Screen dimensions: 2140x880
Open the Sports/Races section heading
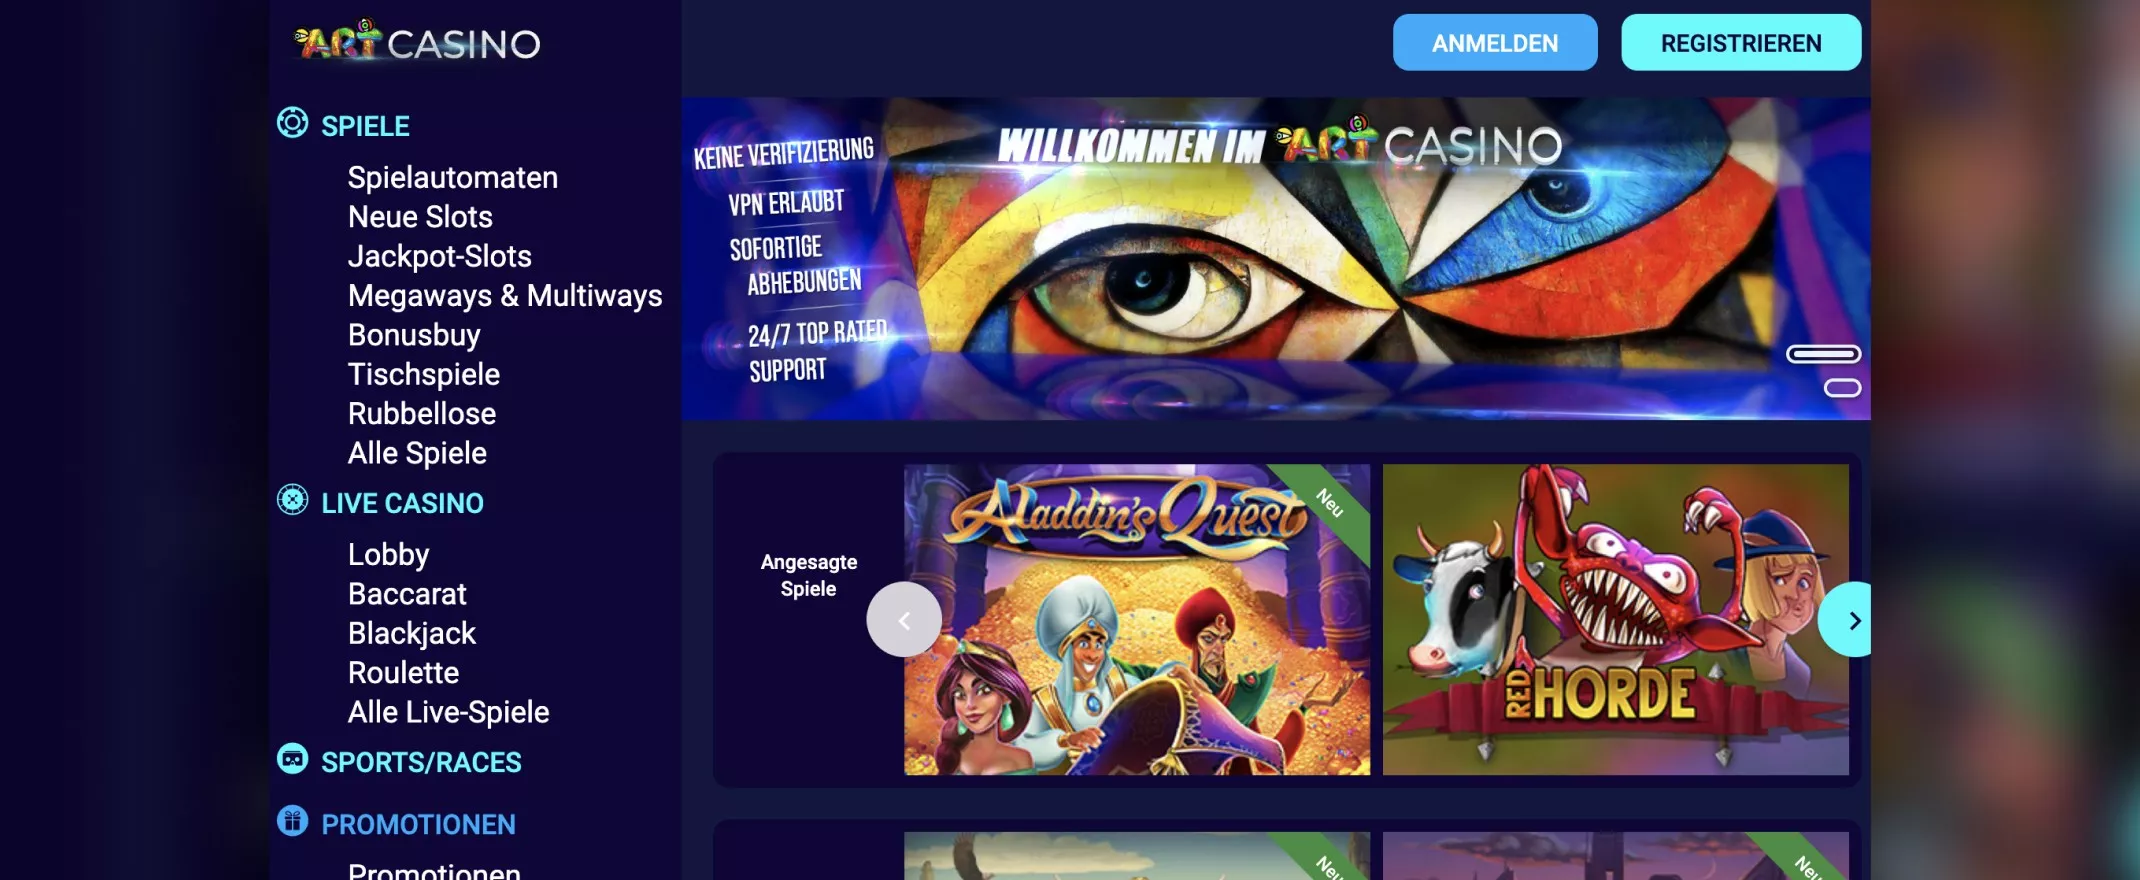(x=421, y=762)
